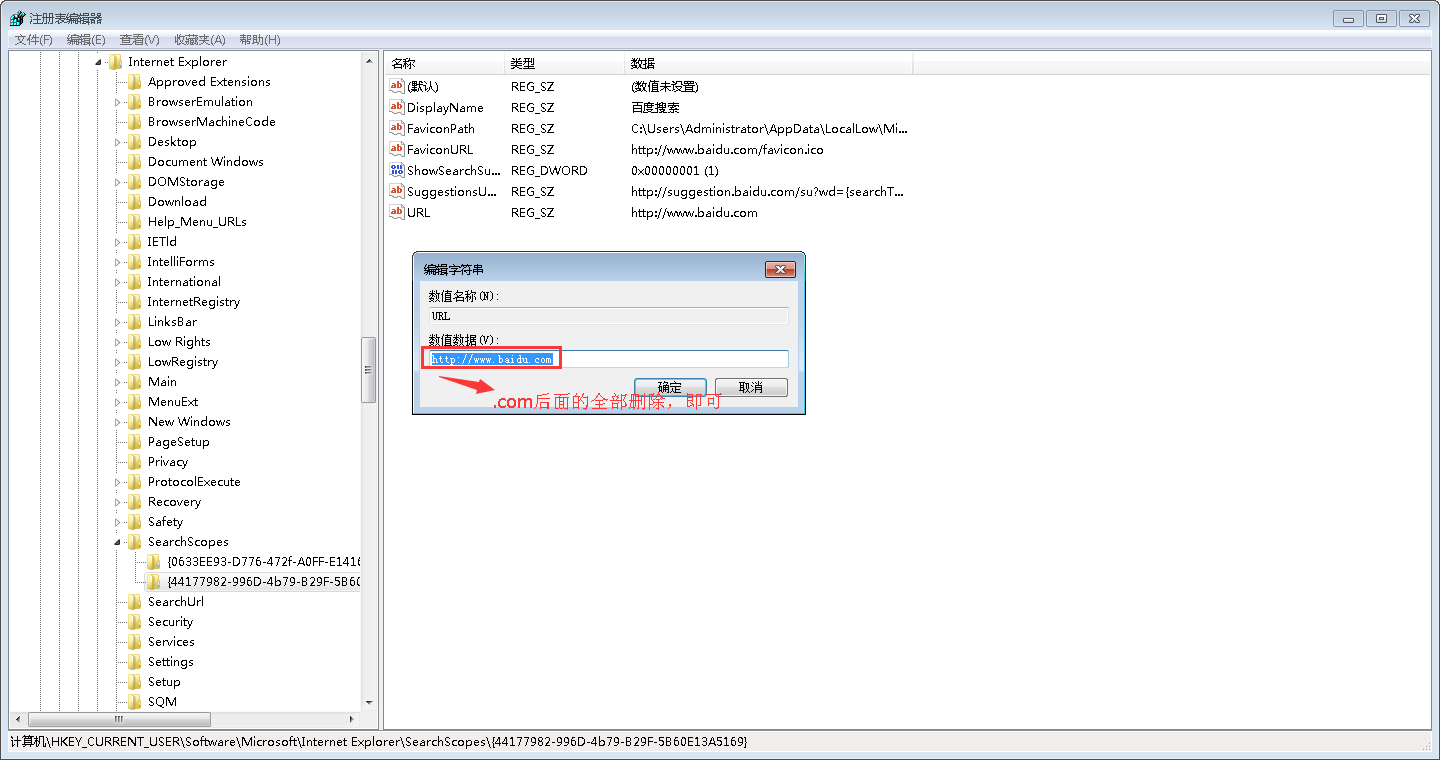Expand the Recovery key
This screenshot has height=760, width=1440.
(118, 502)
